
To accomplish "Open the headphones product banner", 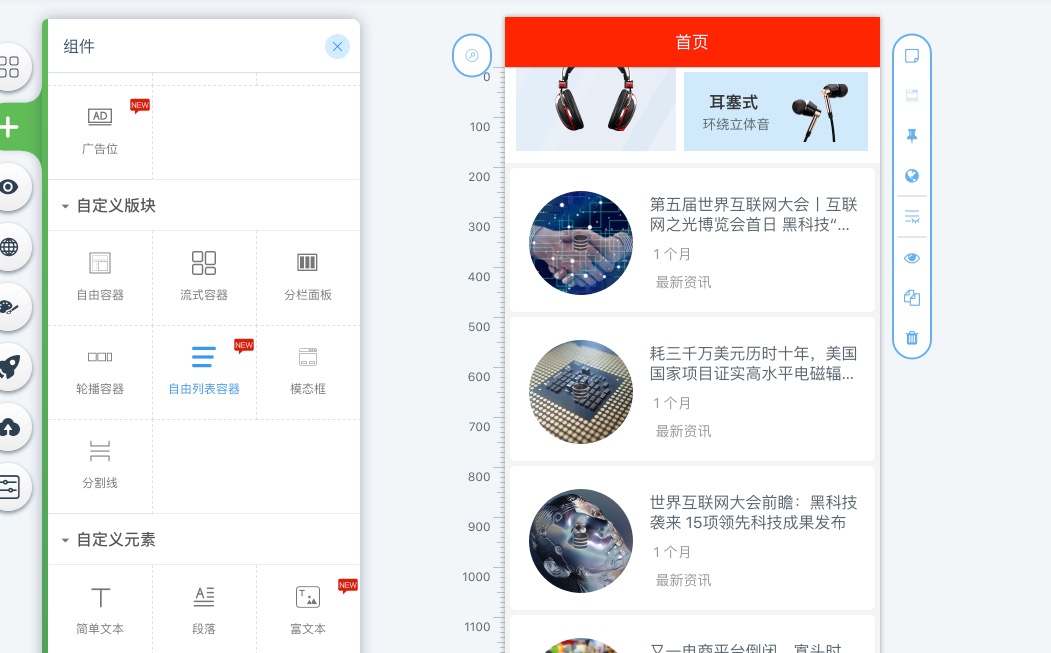I will tap(596, 109).
